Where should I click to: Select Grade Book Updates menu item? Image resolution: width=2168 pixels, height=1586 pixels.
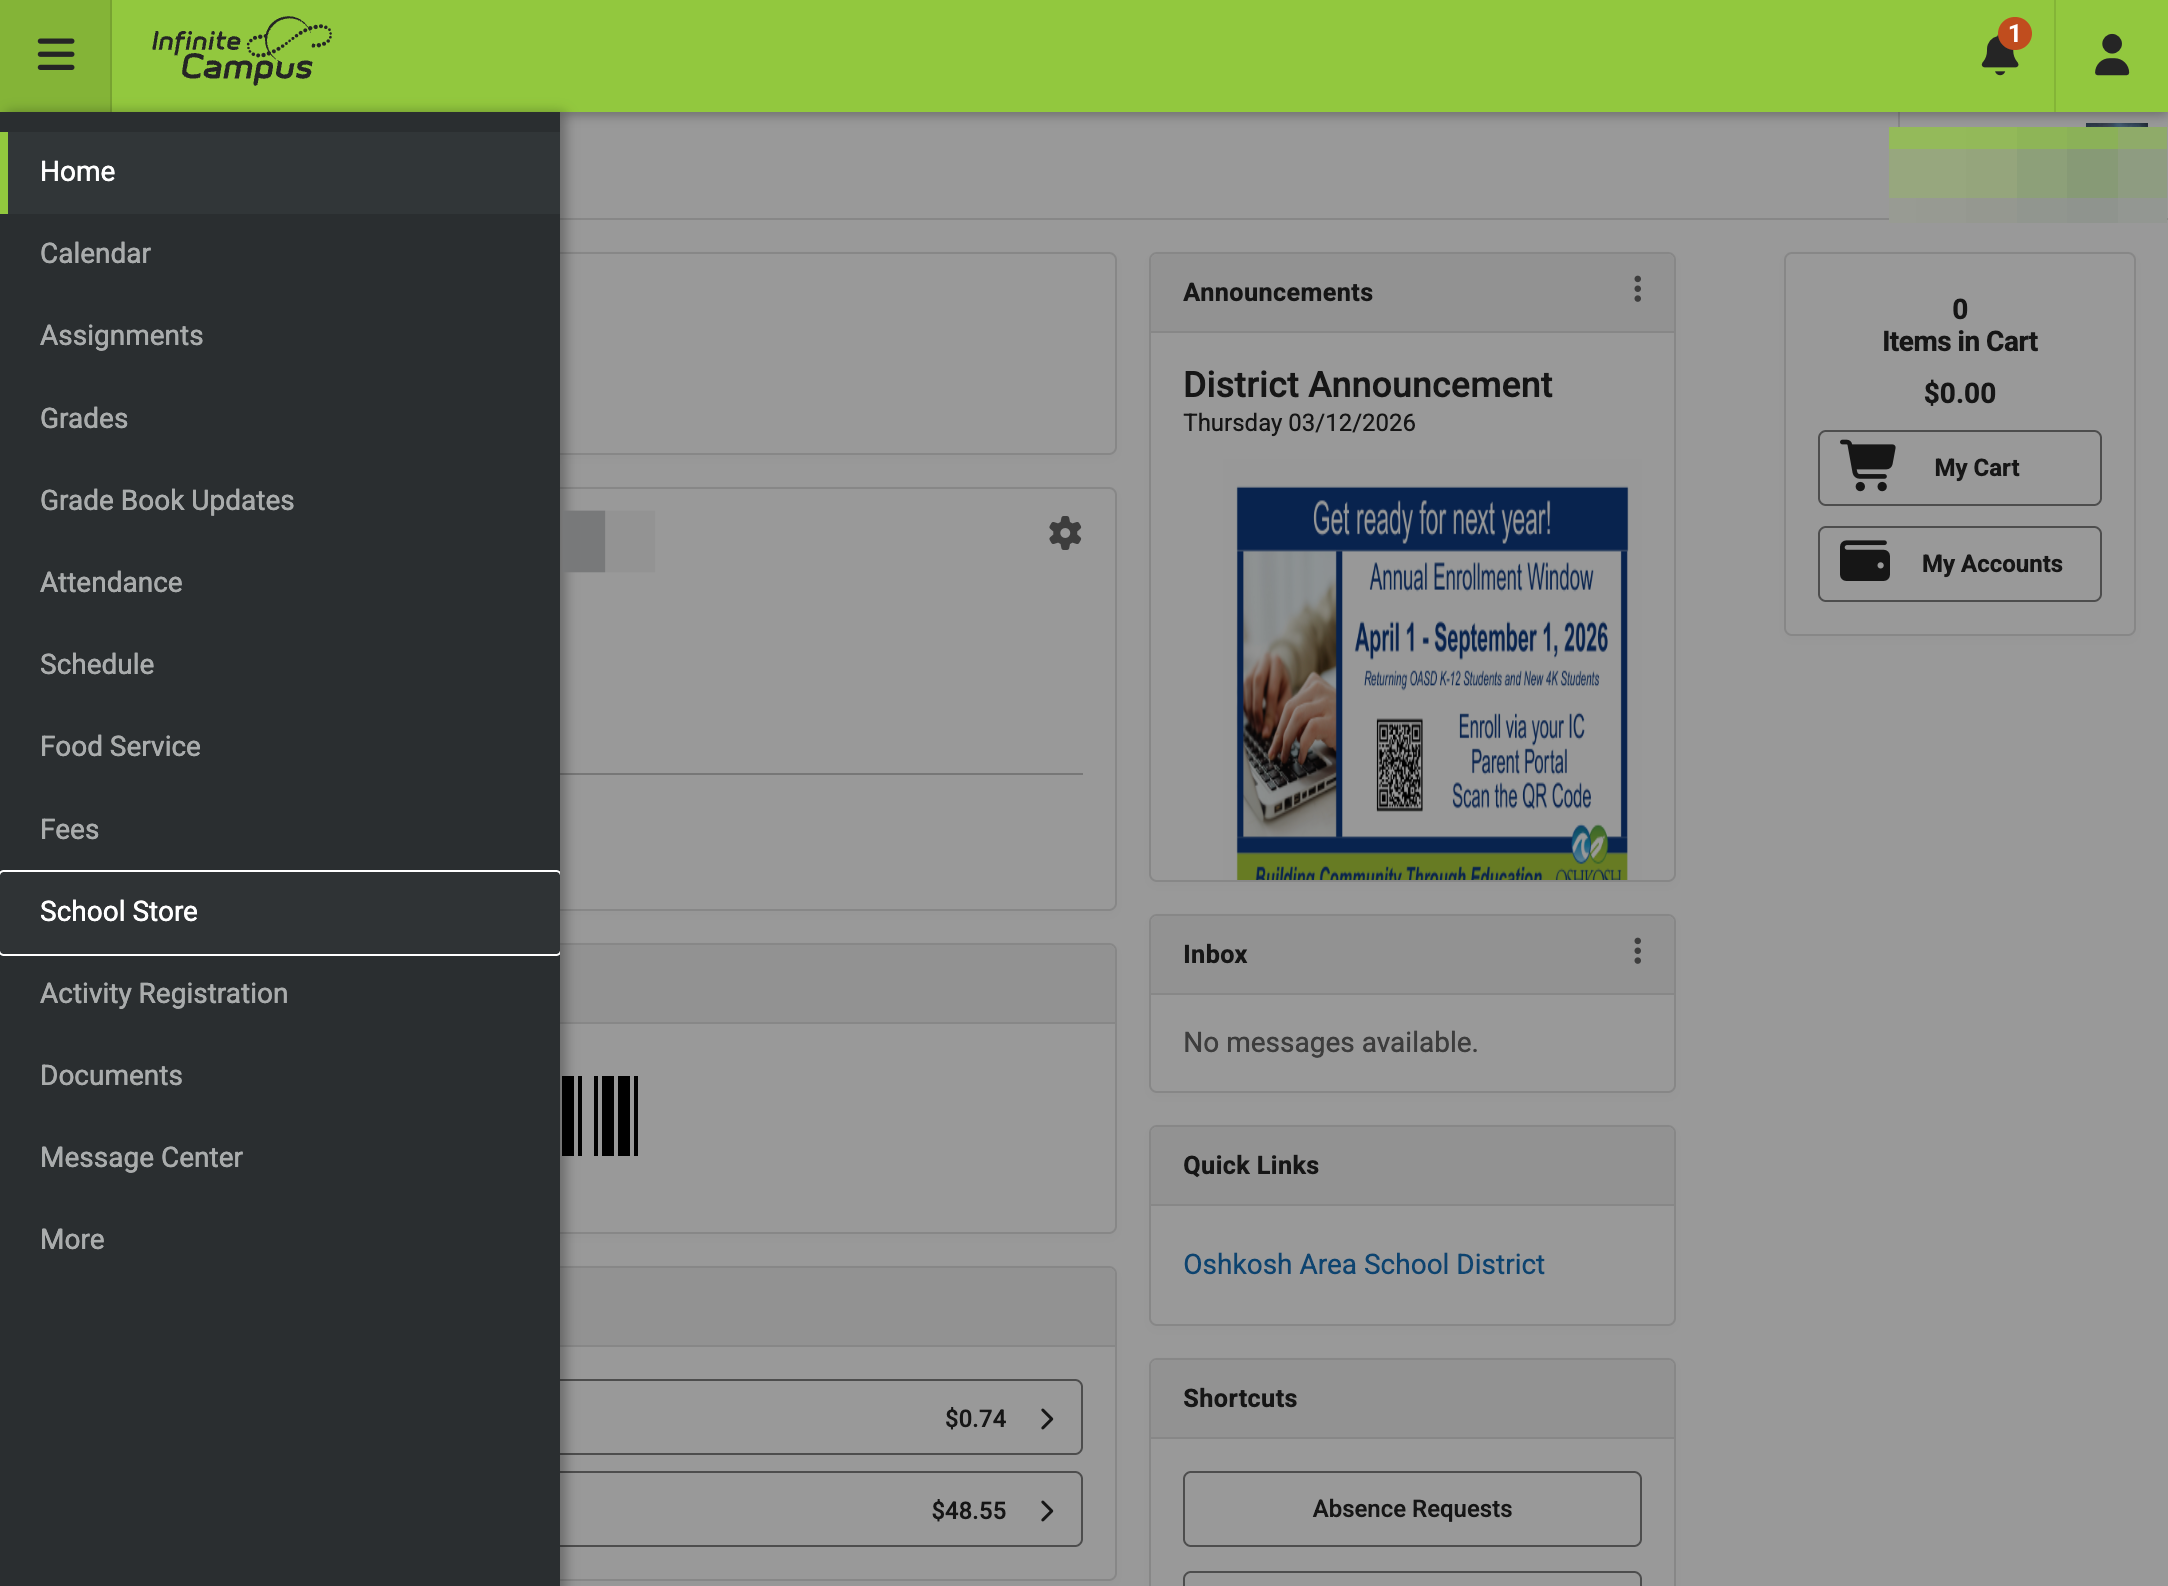[x=280, y=500]
